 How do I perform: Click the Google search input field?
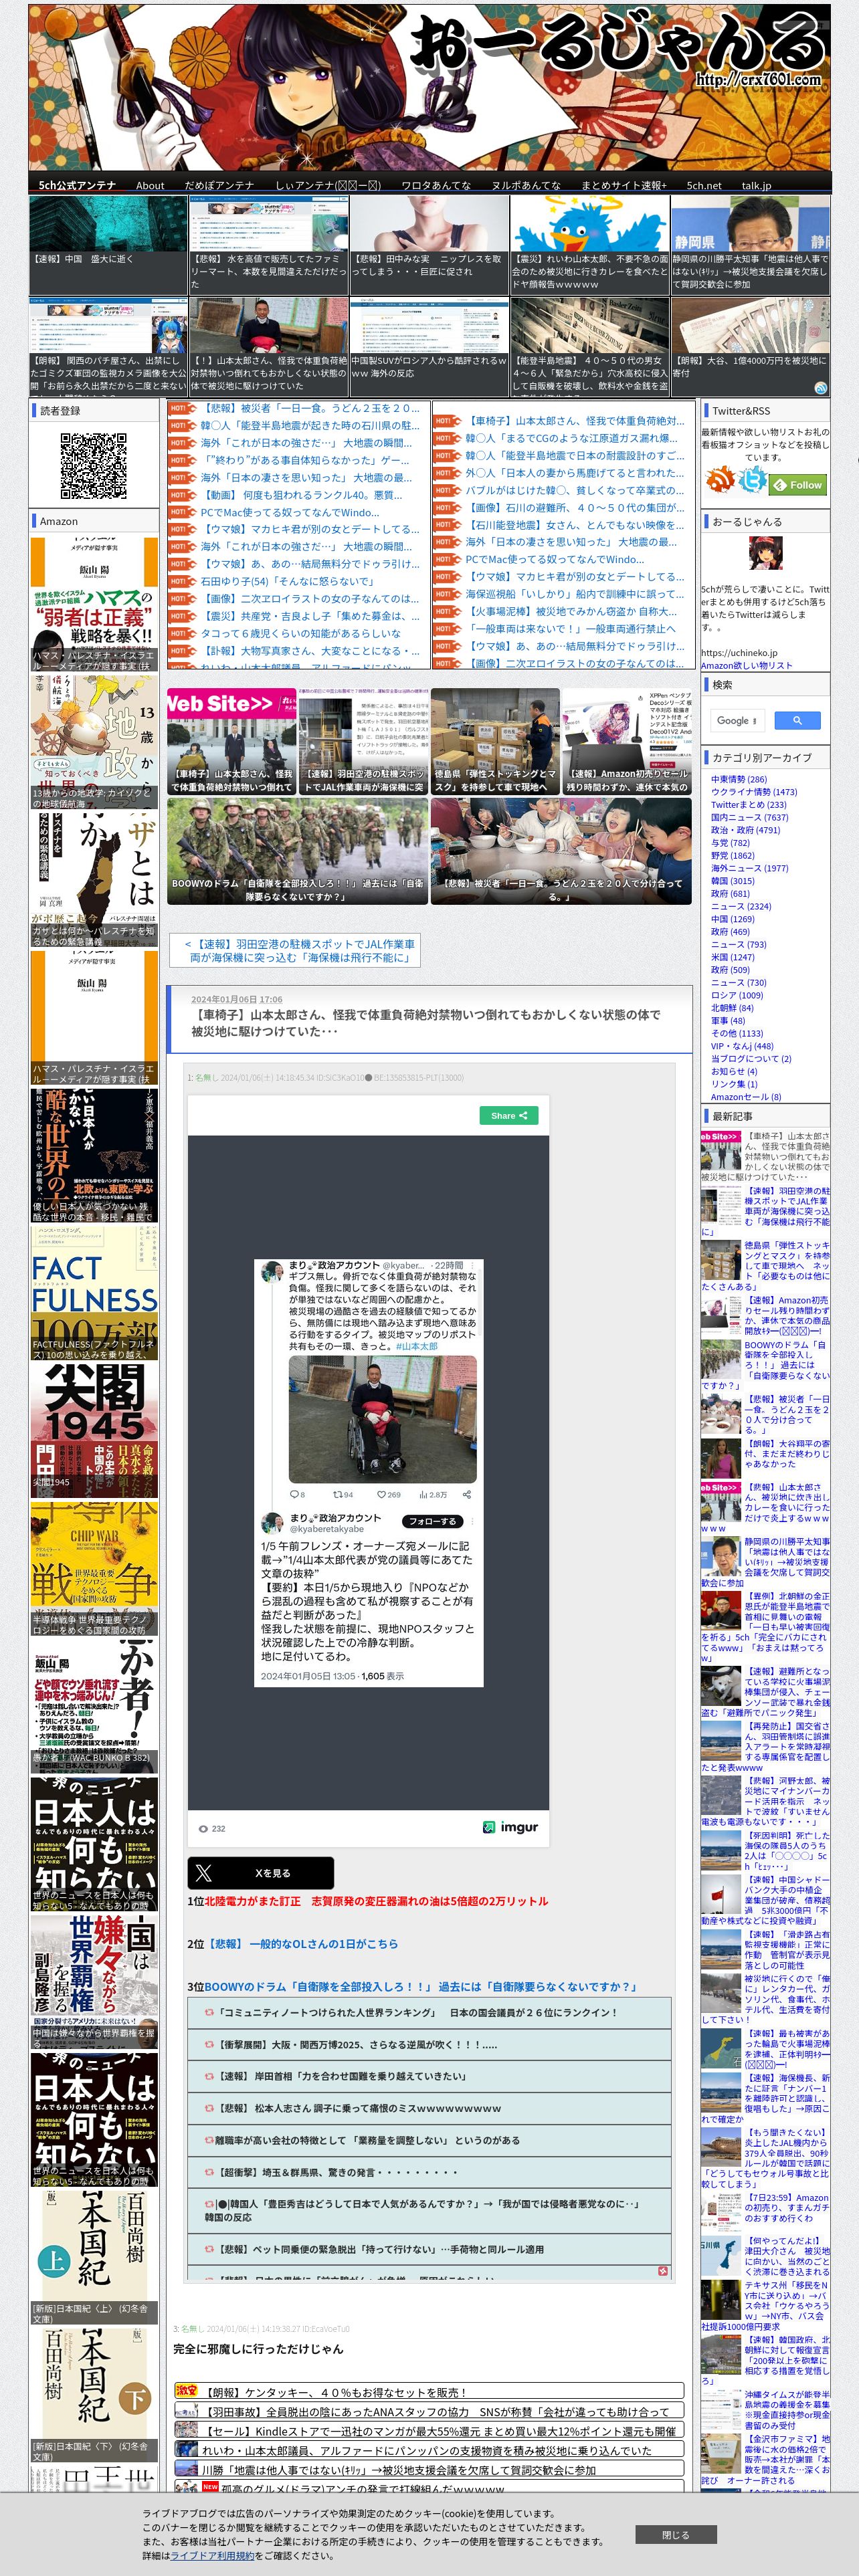click(x=738, y=720)
